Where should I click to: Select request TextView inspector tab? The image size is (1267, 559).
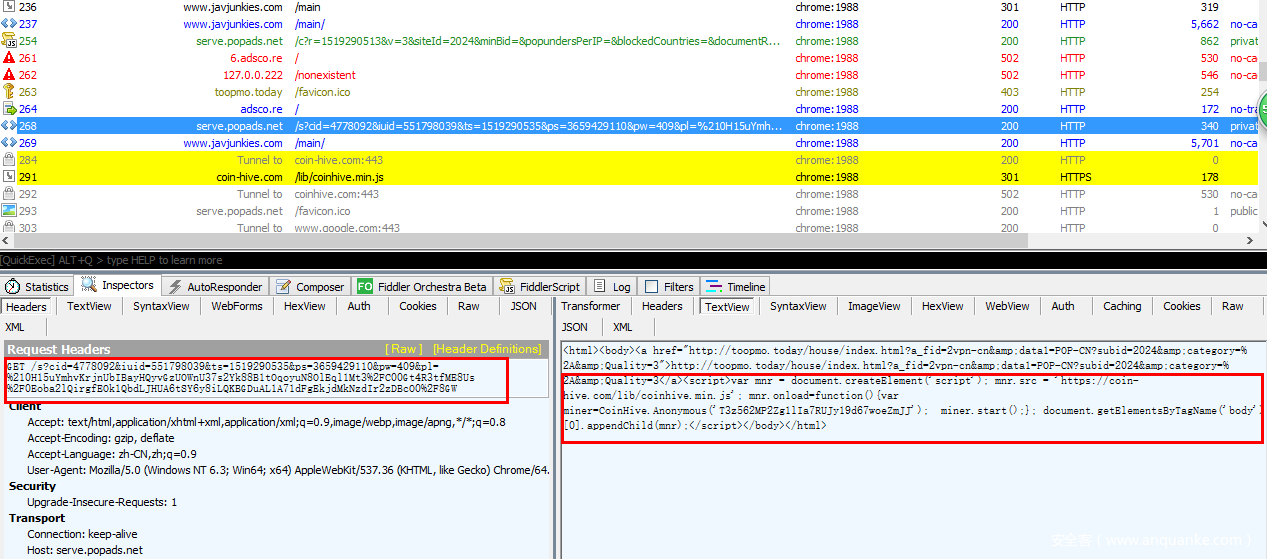90,306
